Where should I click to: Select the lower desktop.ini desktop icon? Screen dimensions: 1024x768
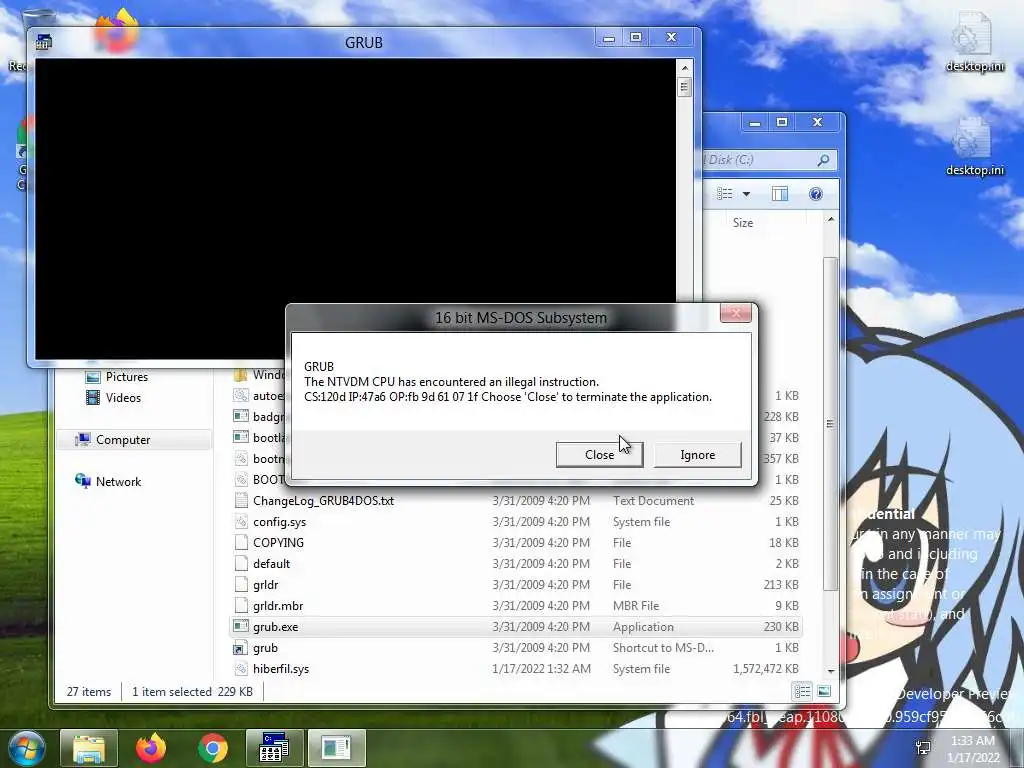coord(975,146)
